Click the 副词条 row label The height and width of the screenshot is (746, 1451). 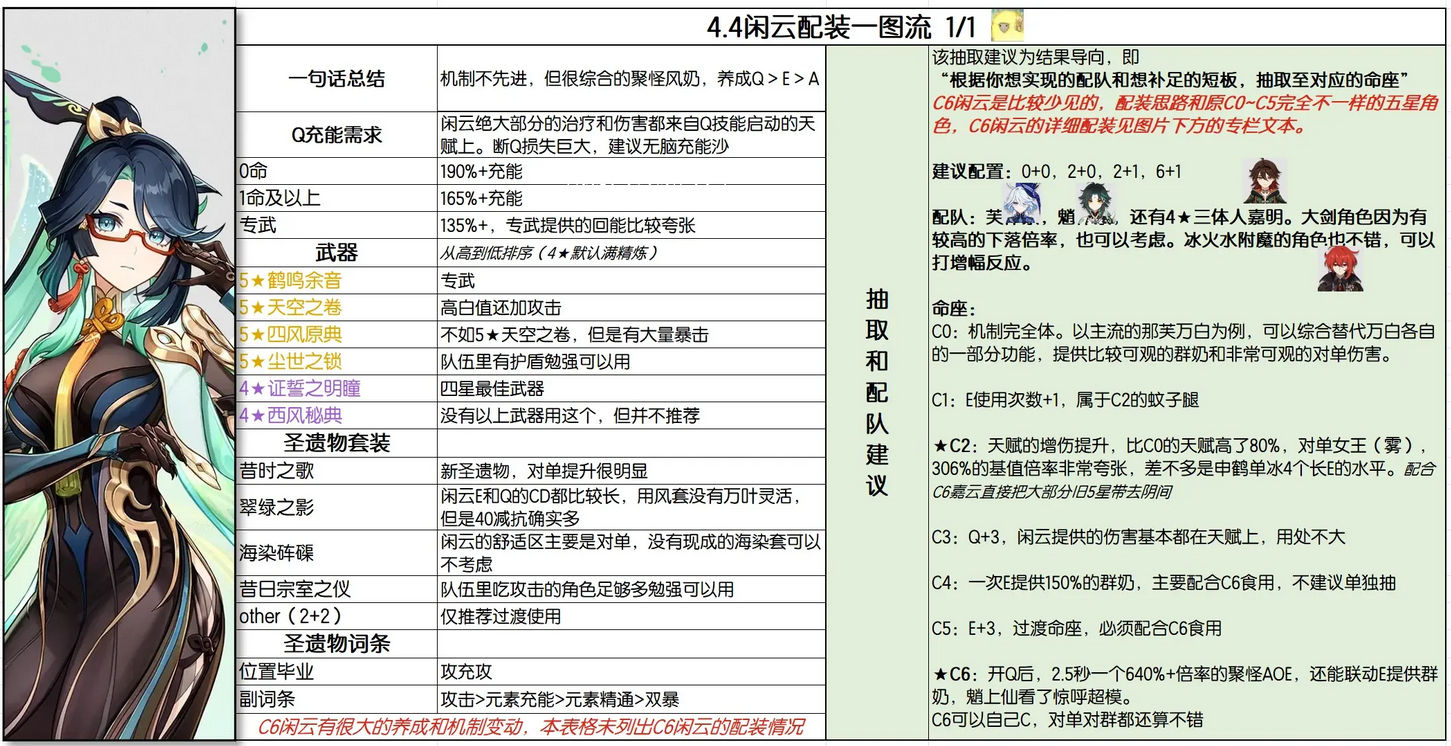(336, 699)
